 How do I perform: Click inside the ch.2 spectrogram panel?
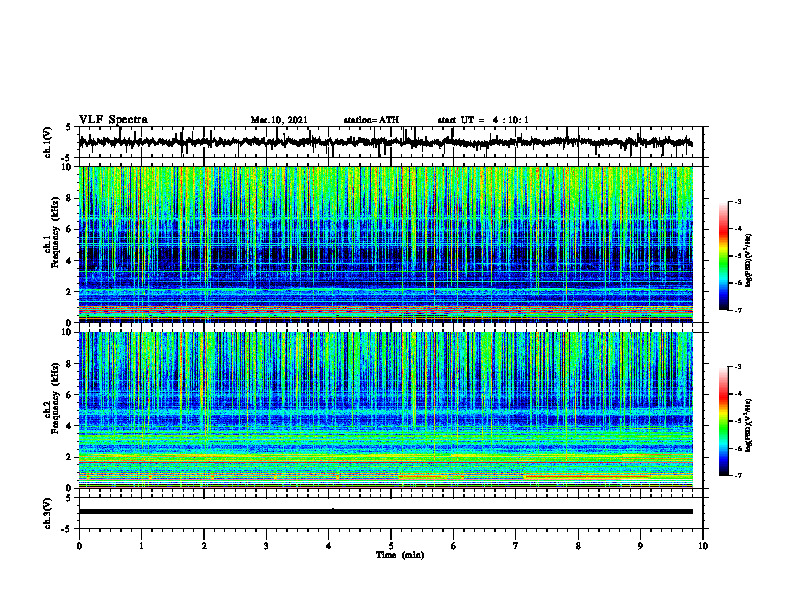pos(385,410)
